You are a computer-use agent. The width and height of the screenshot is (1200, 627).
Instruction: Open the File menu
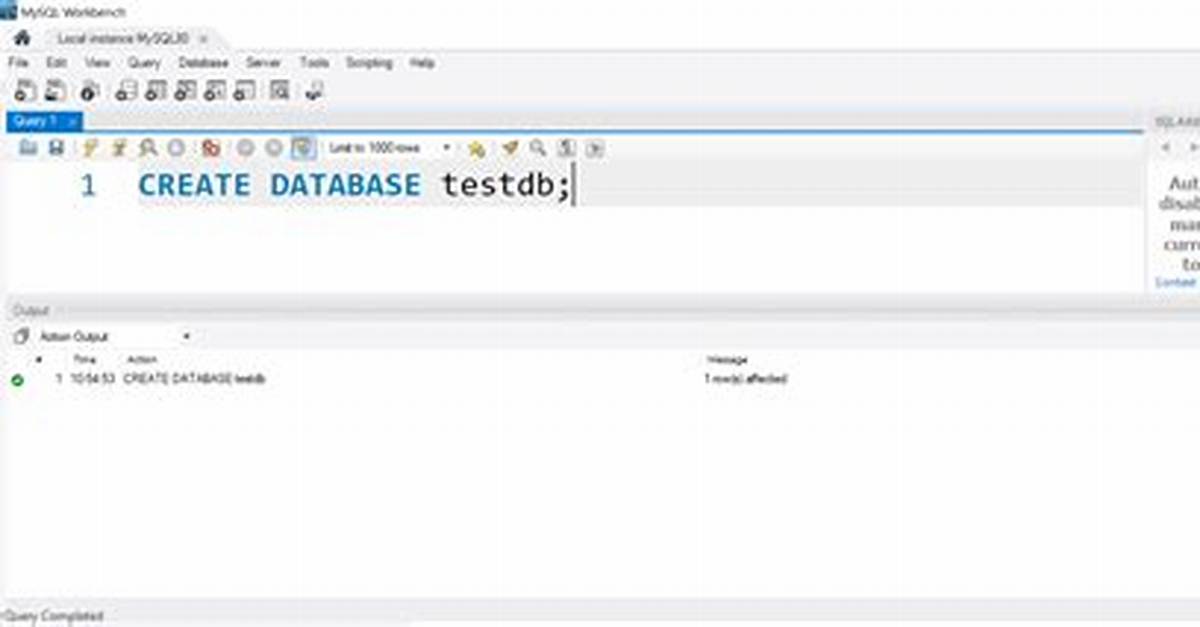point(18,63)
